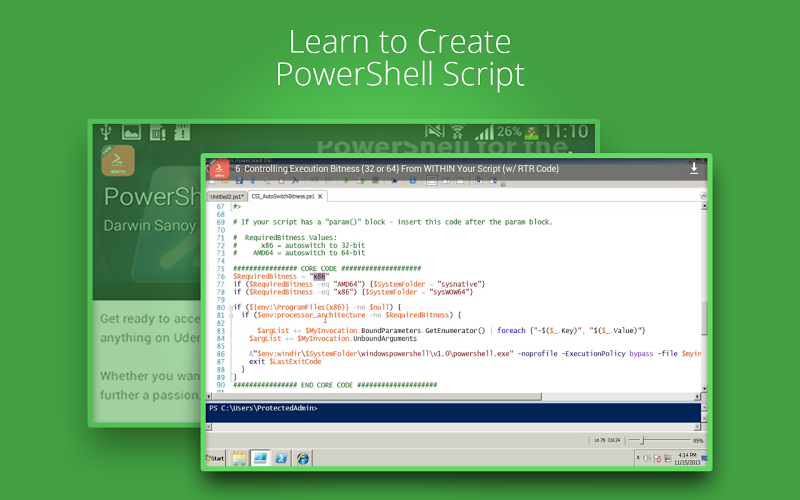The width and height of the screenshot is (800, 500).
Task: Open Windows Explorer from the taskbar
Action: (239, 458)
